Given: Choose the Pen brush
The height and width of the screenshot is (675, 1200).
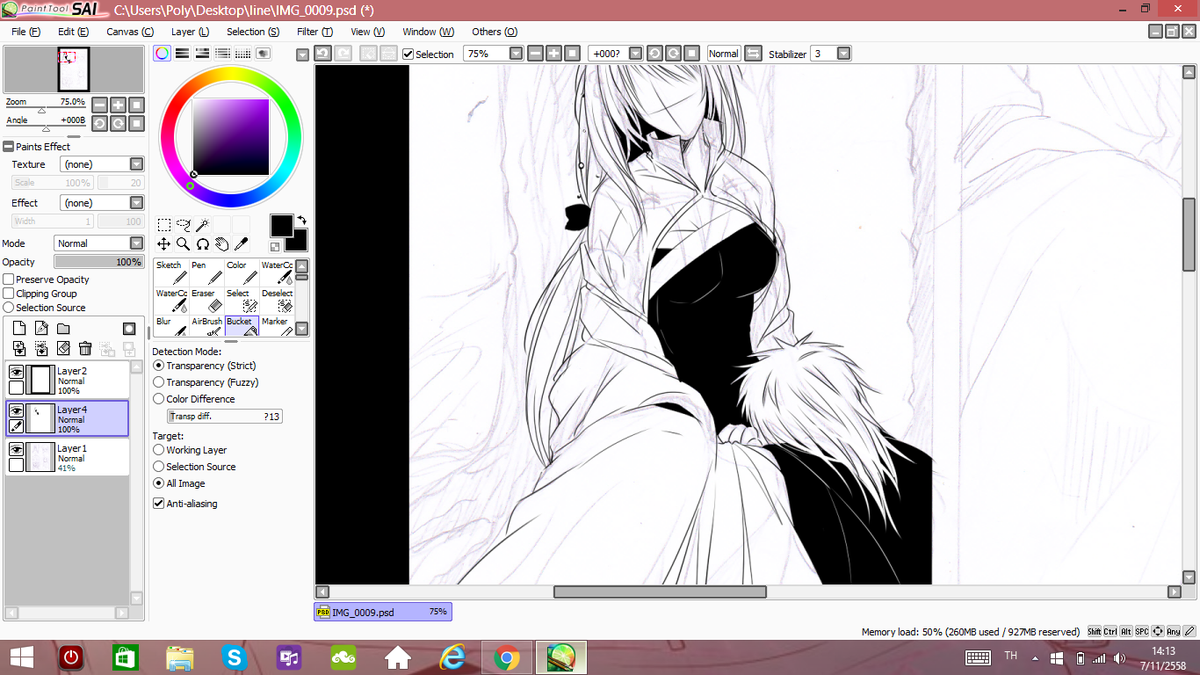Looking at the screenshot, I should (x=206, y=272).
